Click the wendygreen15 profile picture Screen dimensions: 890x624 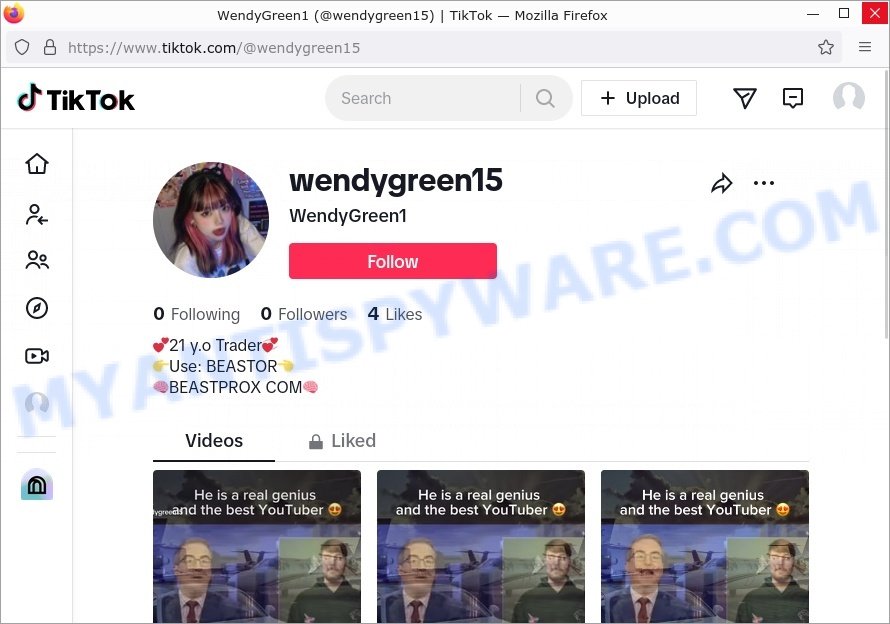pyautogui.click(x=211, y=220)
